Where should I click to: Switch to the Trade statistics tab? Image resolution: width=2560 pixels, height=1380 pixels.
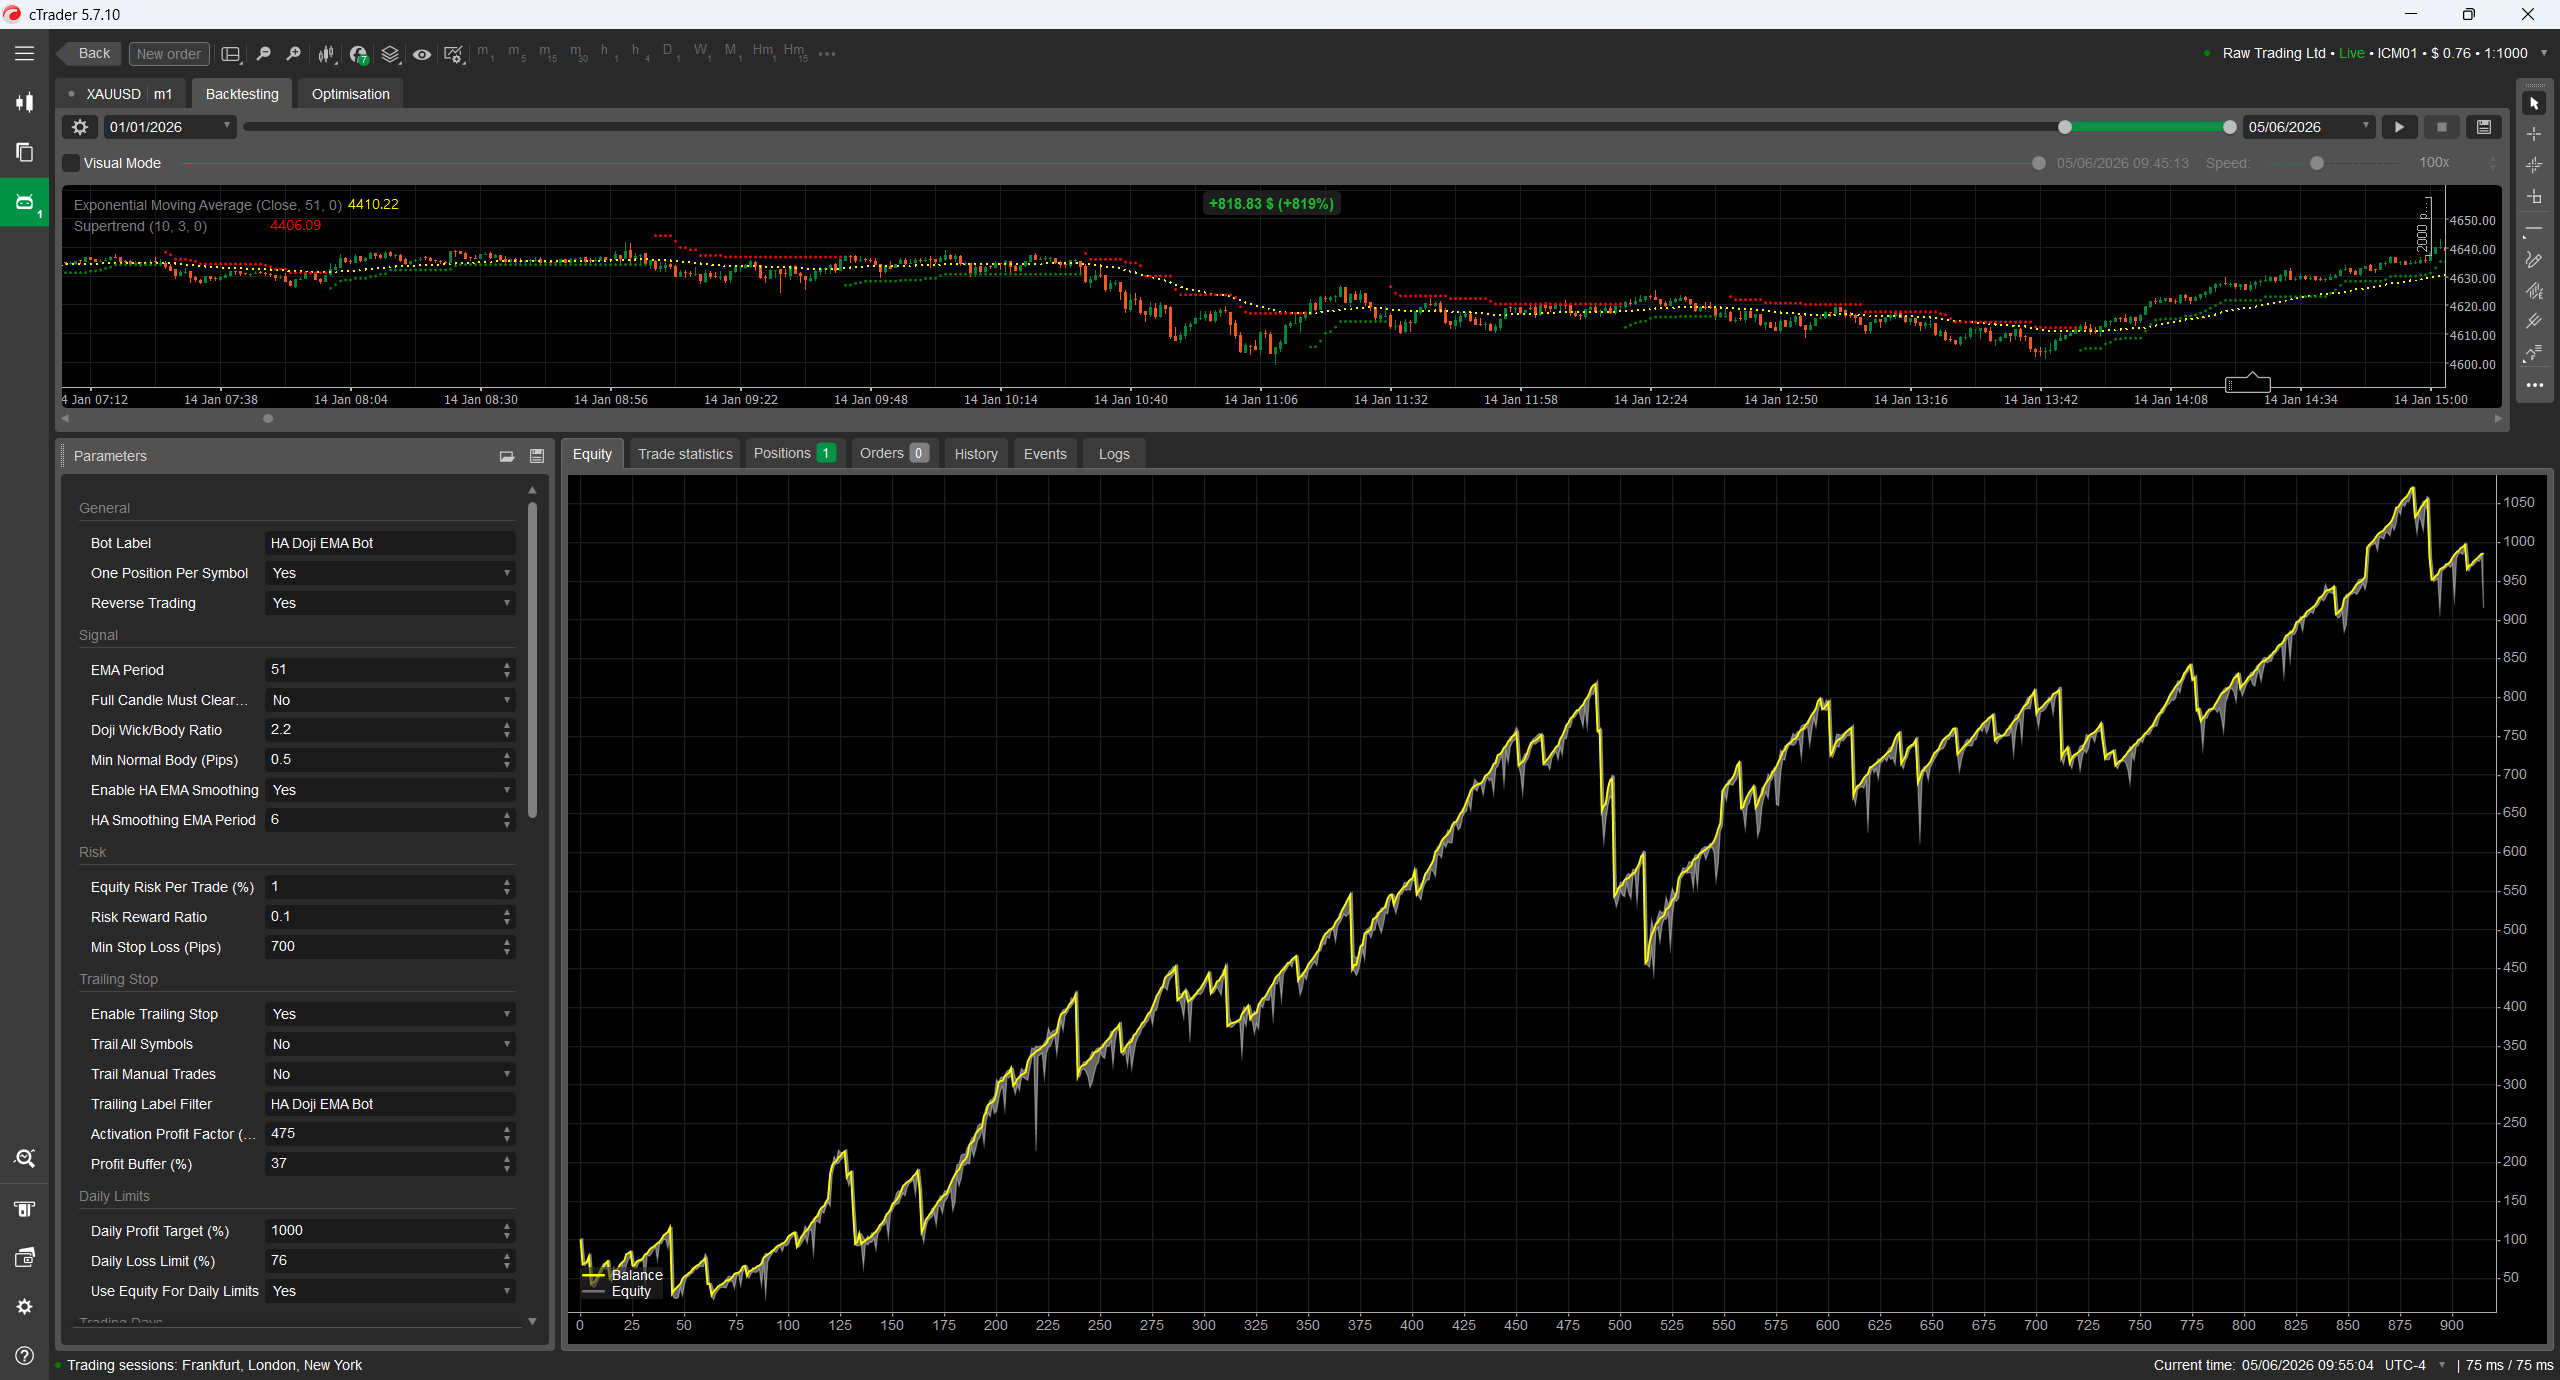point(685,454)
